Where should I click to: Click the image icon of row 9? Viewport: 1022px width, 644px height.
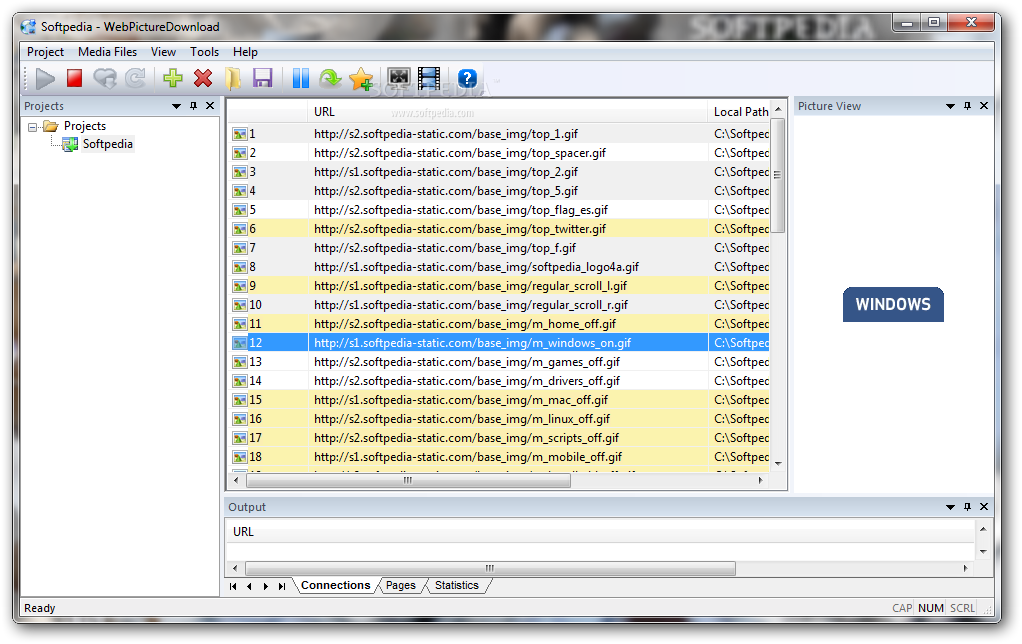coord(240,286)
